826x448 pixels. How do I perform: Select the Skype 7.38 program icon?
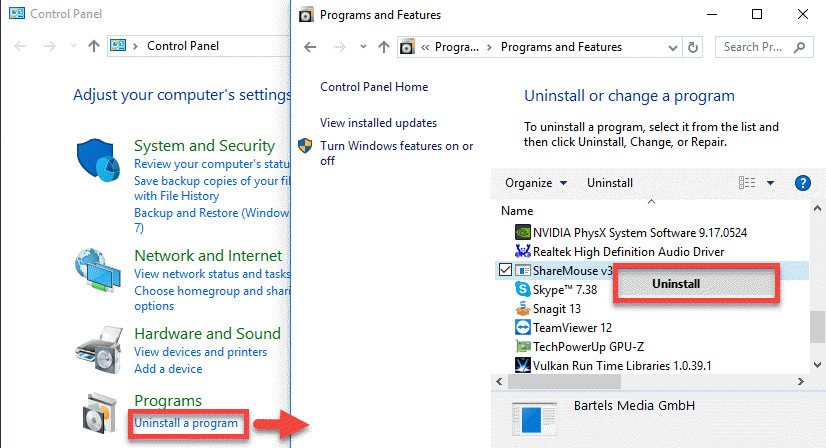coord(522,289)
